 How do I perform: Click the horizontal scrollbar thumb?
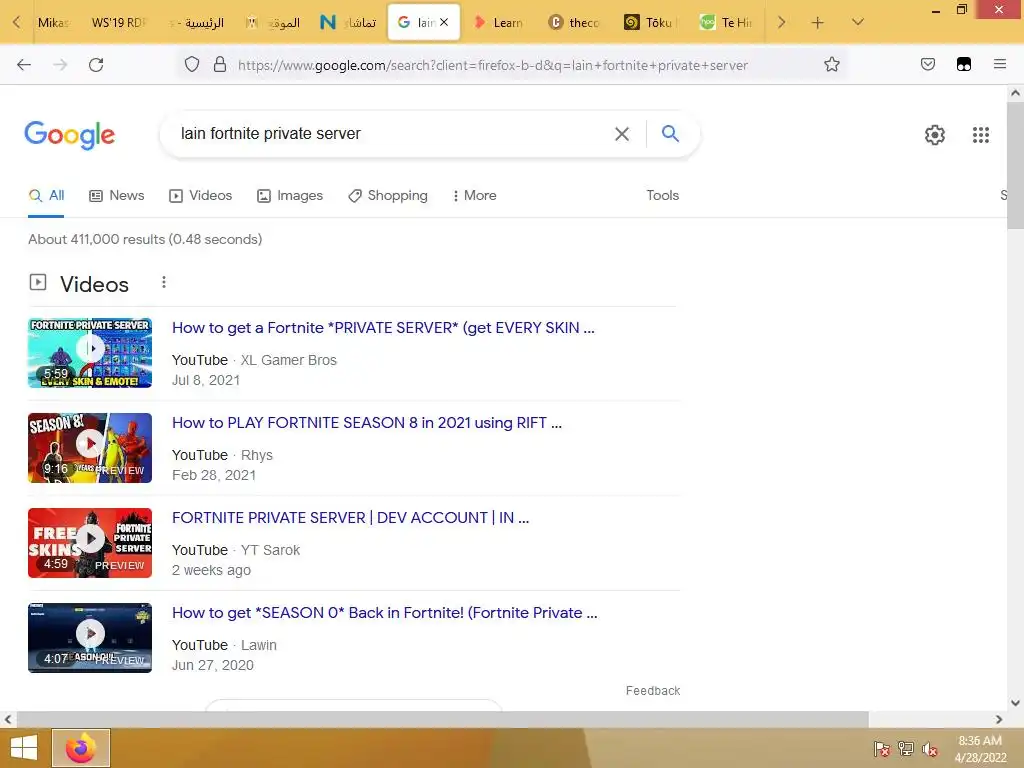pos(443,720)
